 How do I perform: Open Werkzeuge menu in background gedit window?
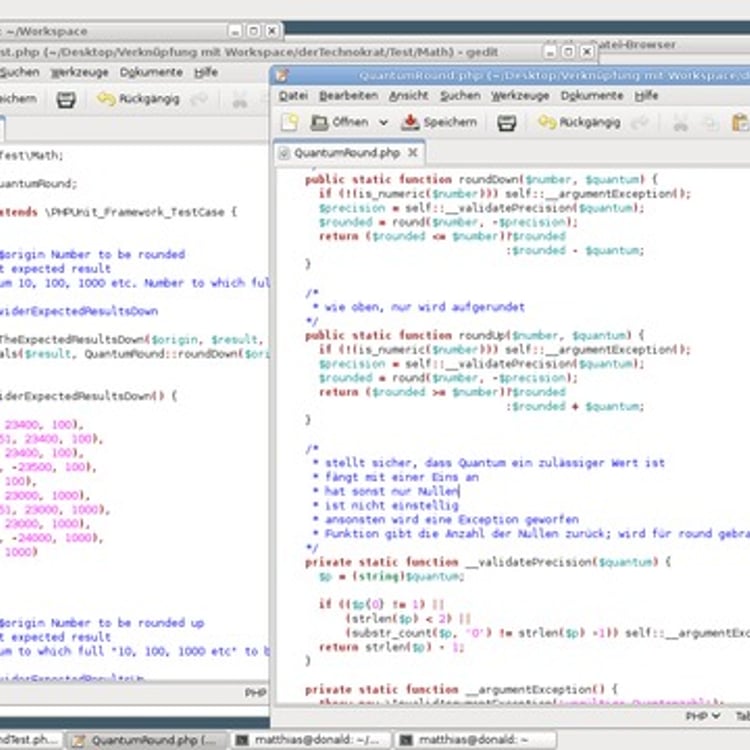coord(80,73)
